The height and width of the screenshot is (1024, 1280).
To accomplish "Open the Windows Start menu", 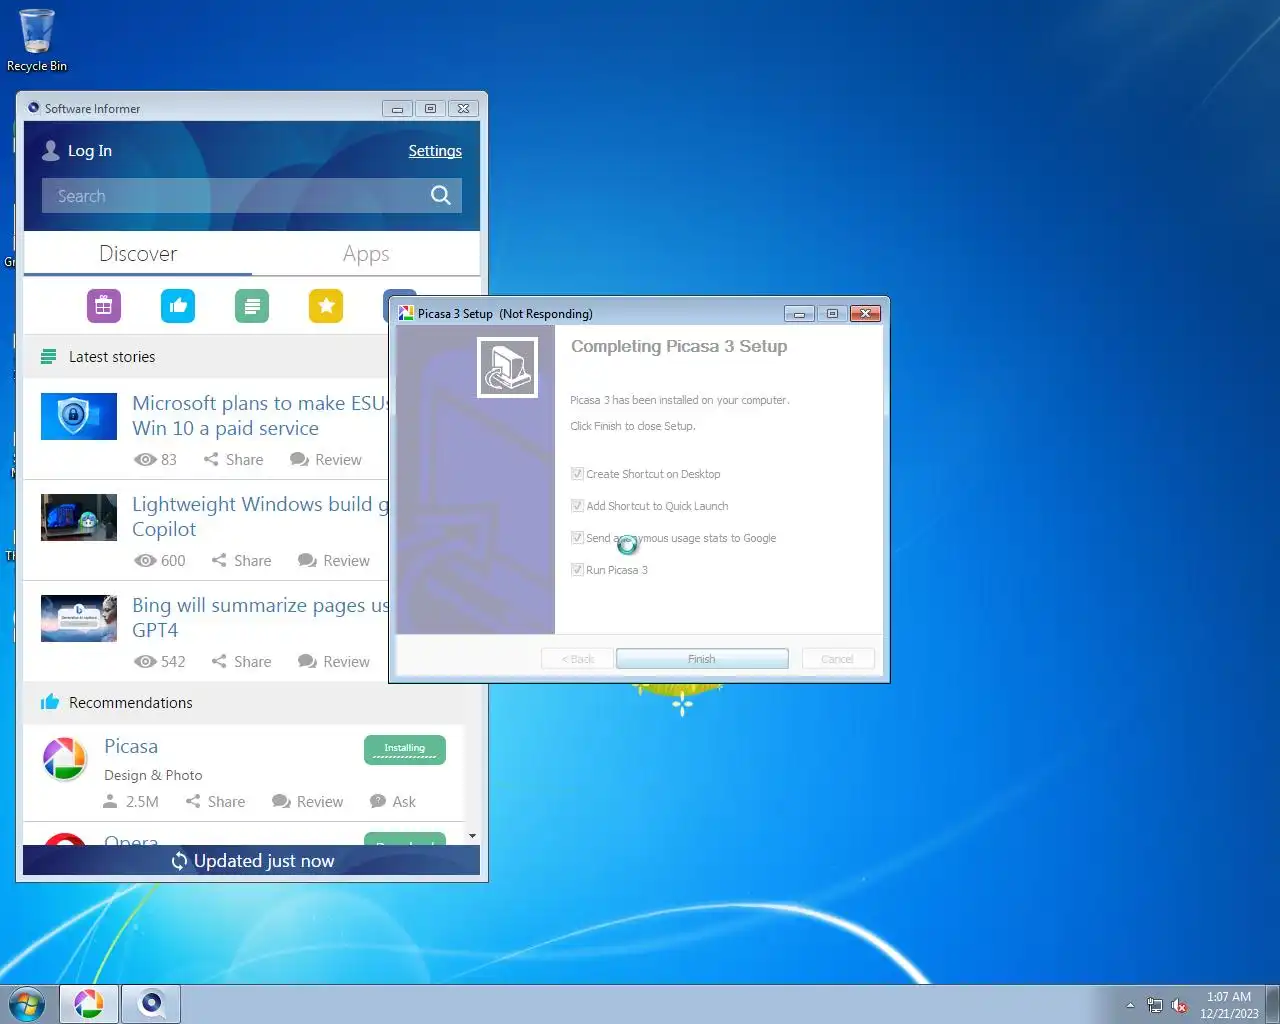I will [x=27, y=1004].
